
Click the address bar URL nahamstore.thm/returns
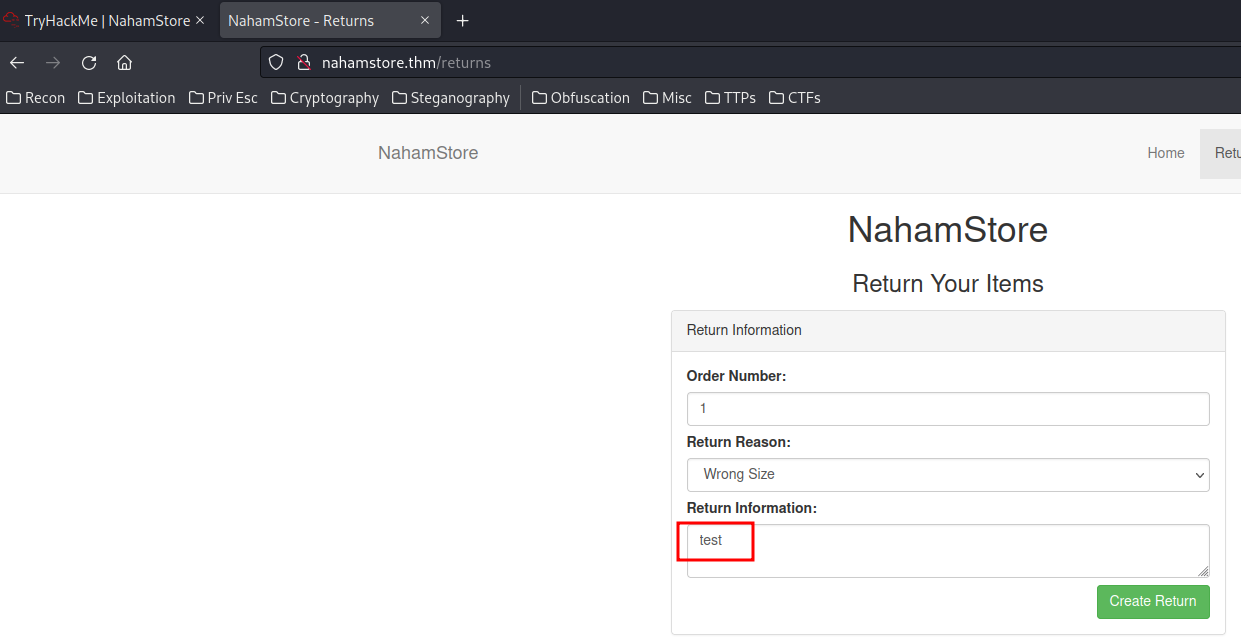pos(406,62)
